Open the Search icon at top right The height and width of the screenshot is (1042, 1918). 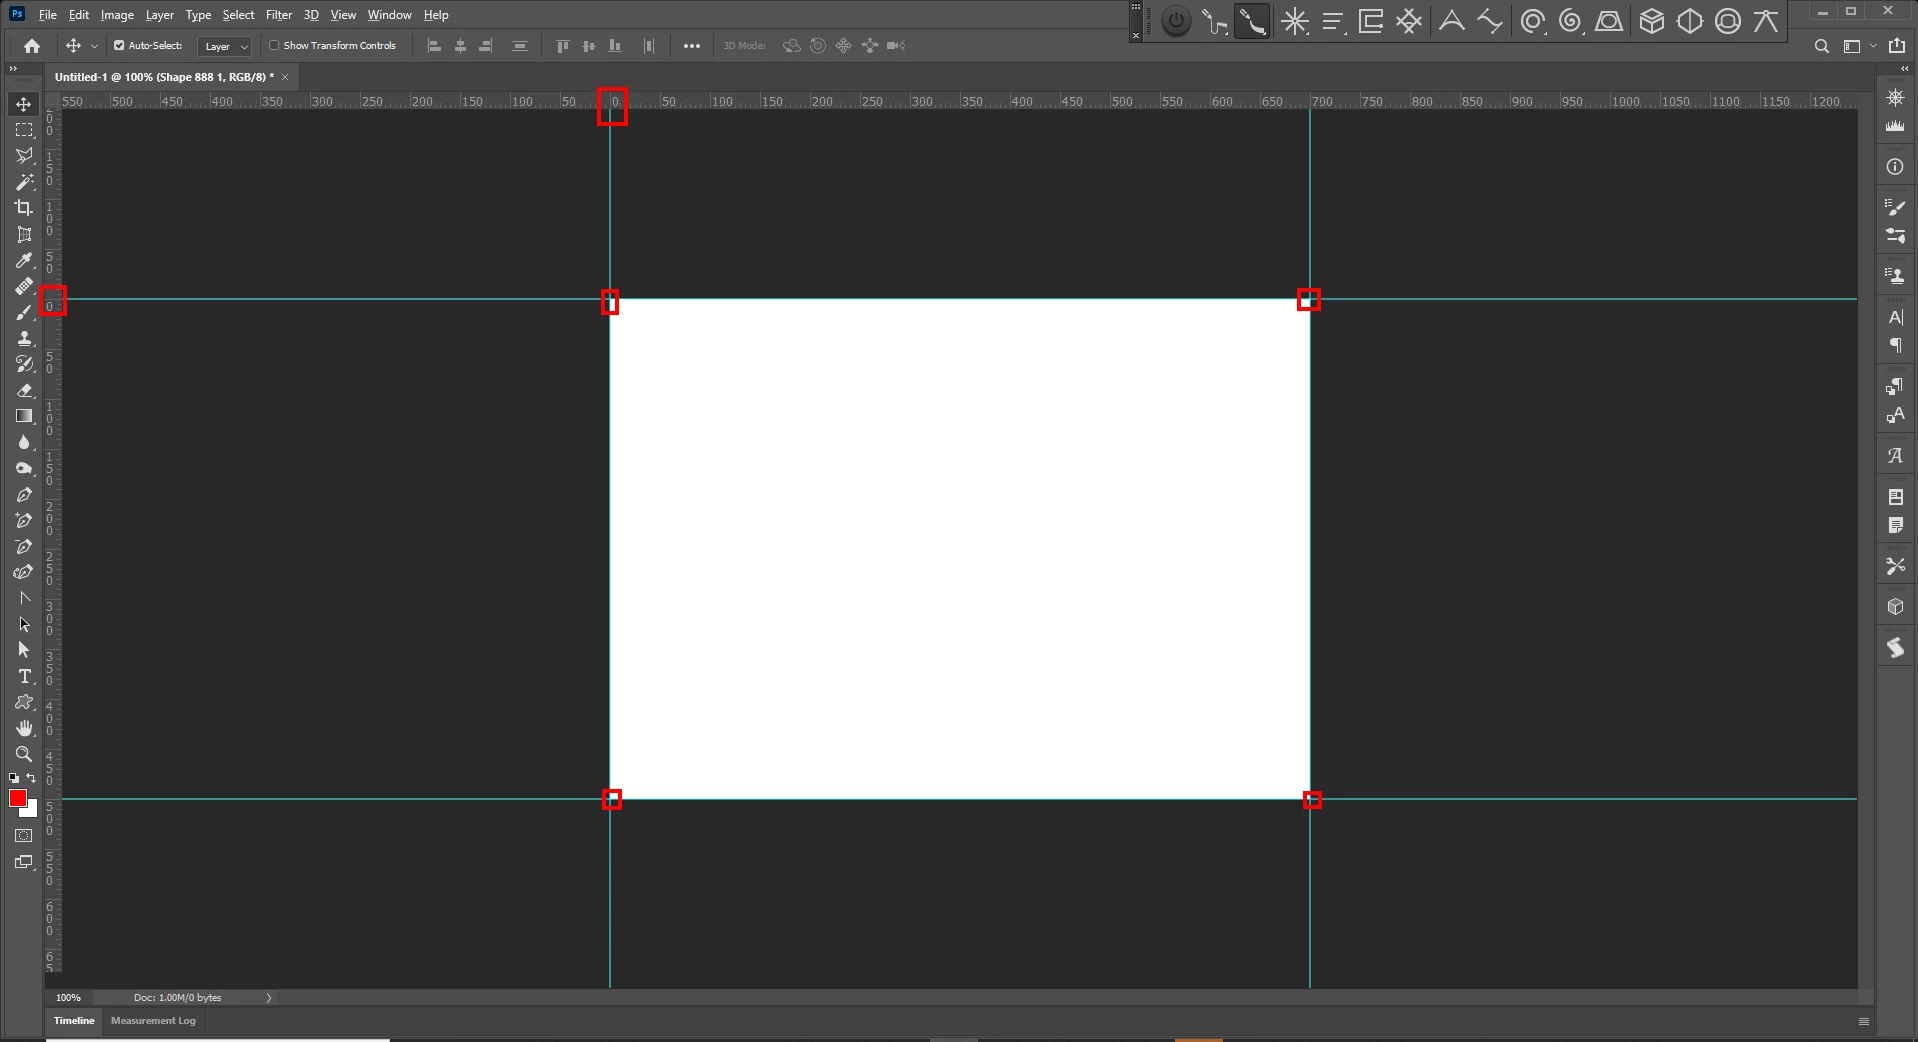(x=1822, y=46)
